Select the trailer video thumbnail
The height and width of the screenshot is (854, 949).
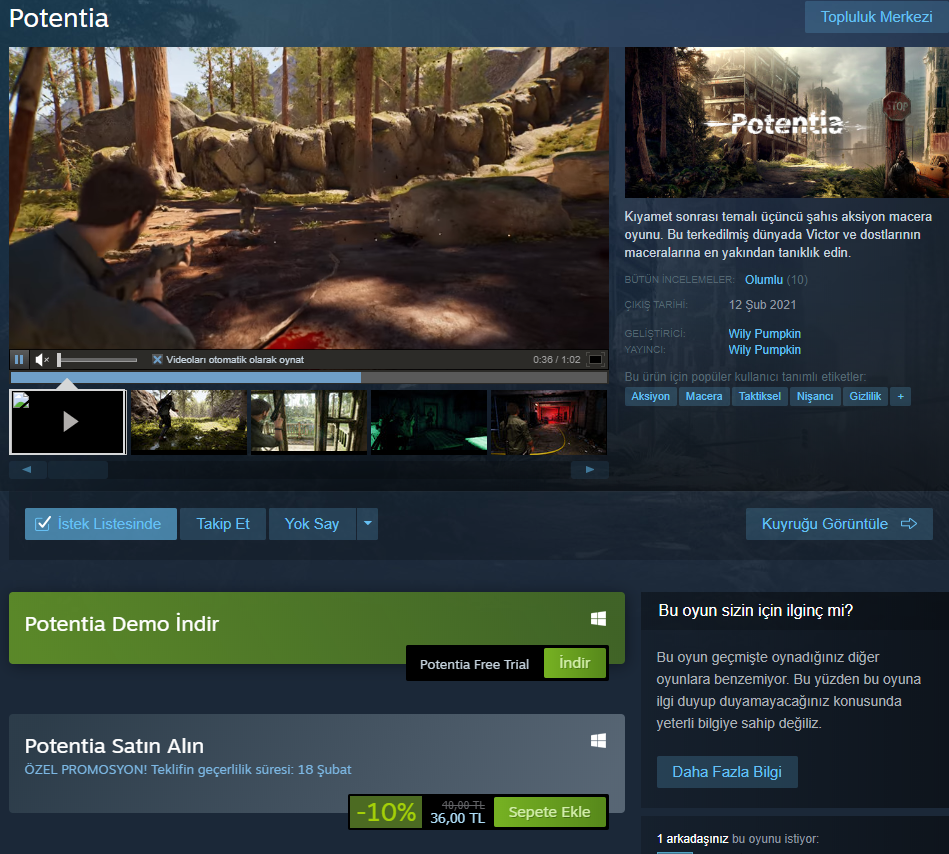point(68,422)
